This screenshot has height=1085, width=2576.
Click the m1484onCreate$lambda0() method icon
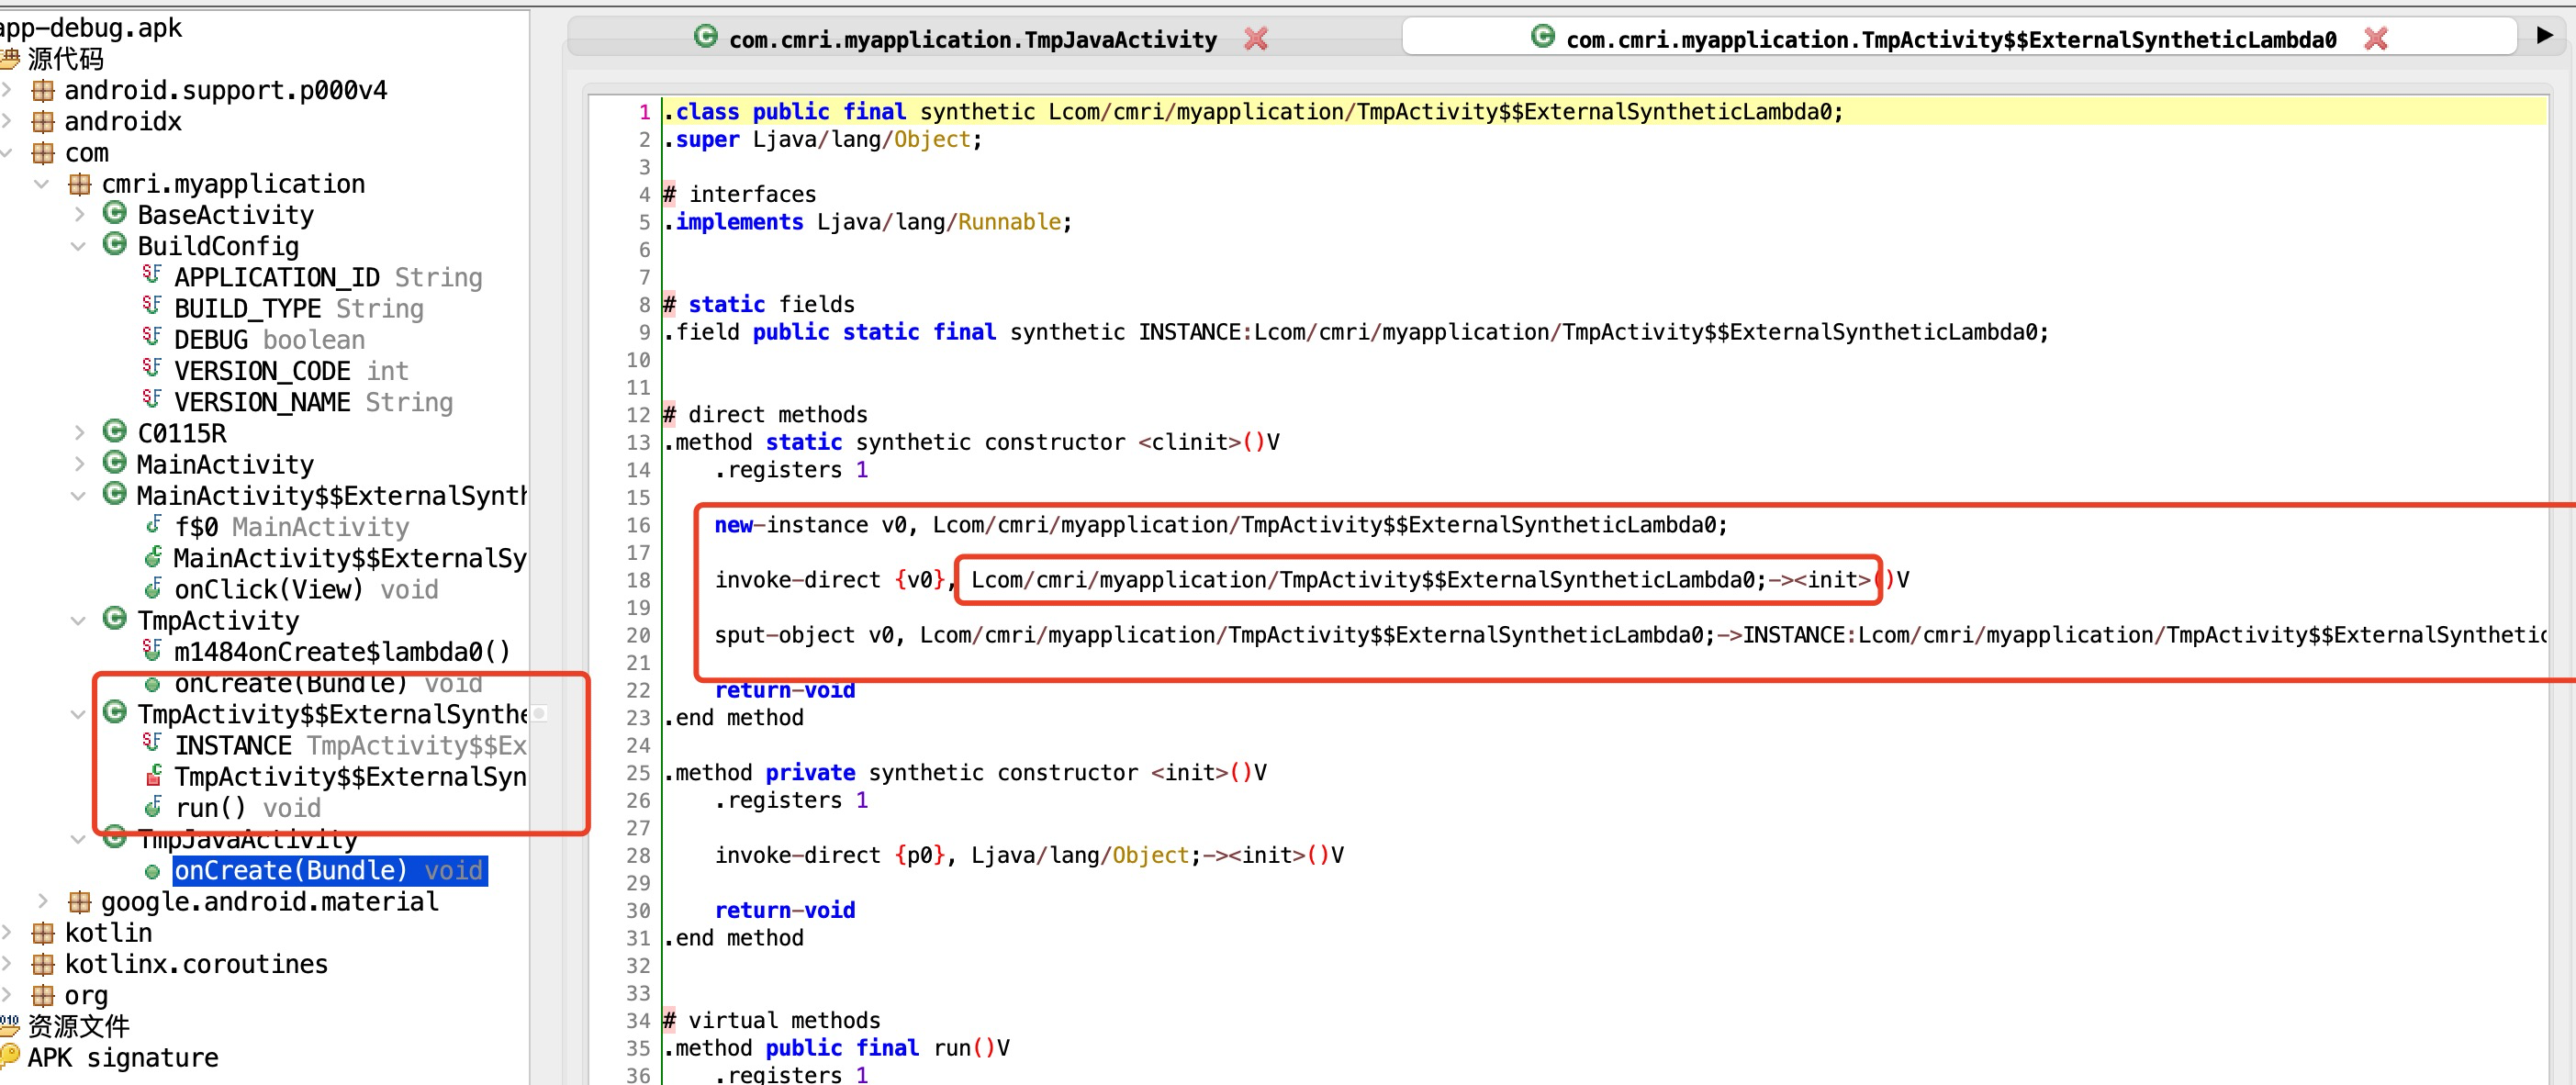152,650
